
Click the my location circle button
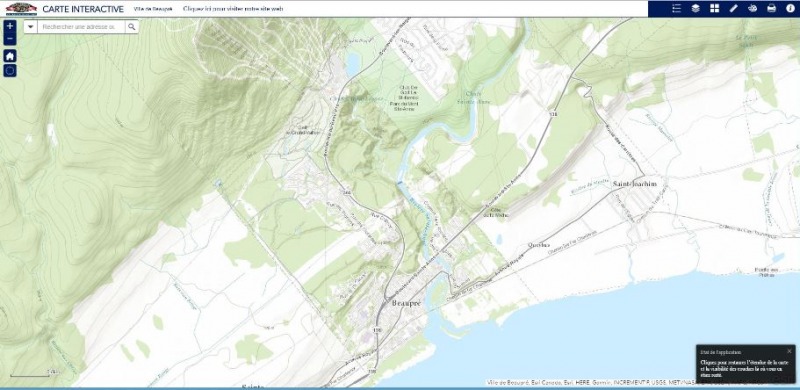[x=10, y=70]
